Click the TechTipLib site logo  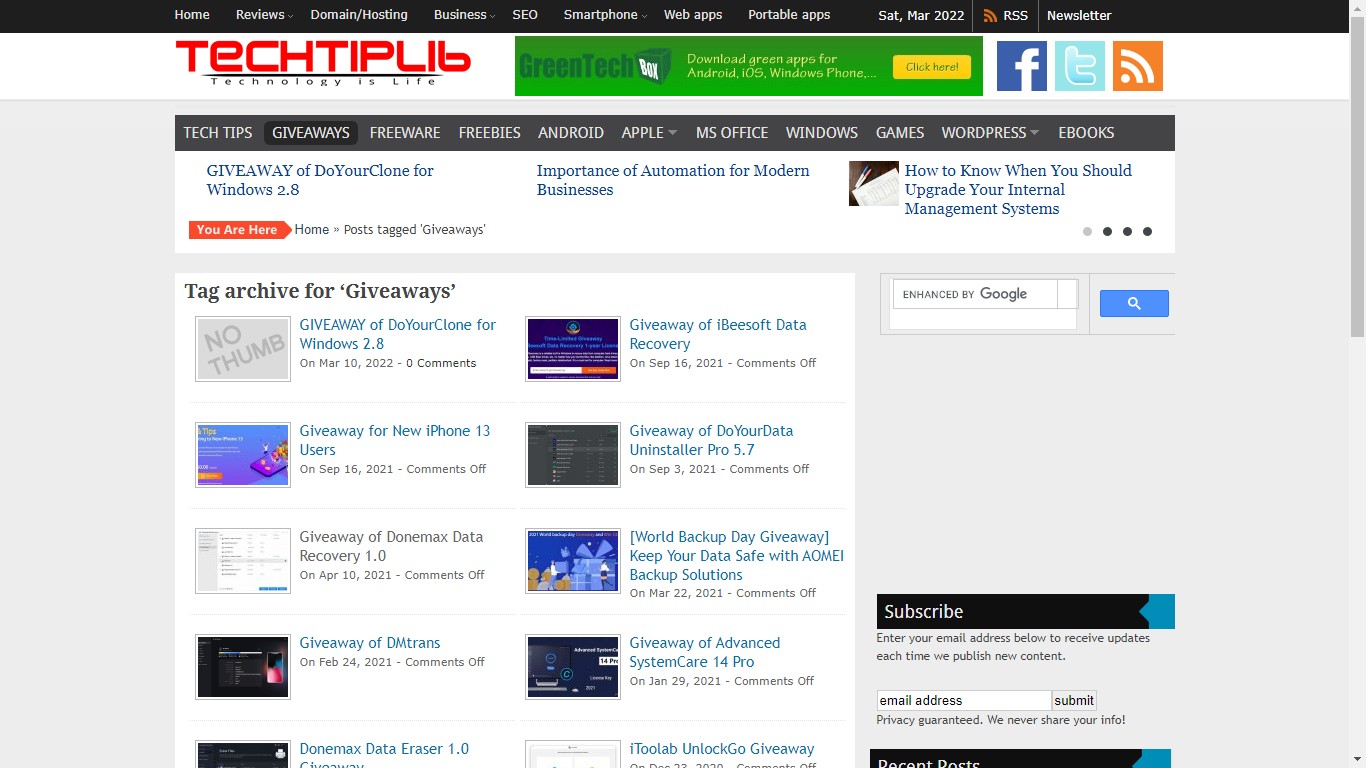tap(323, 63)
